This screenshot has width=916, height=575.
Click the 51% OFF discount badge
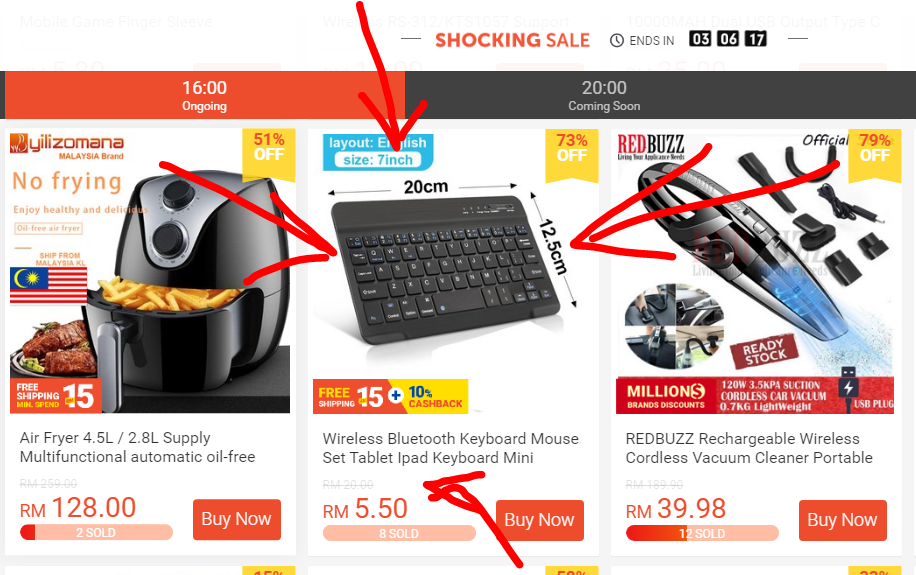[269, 147]
